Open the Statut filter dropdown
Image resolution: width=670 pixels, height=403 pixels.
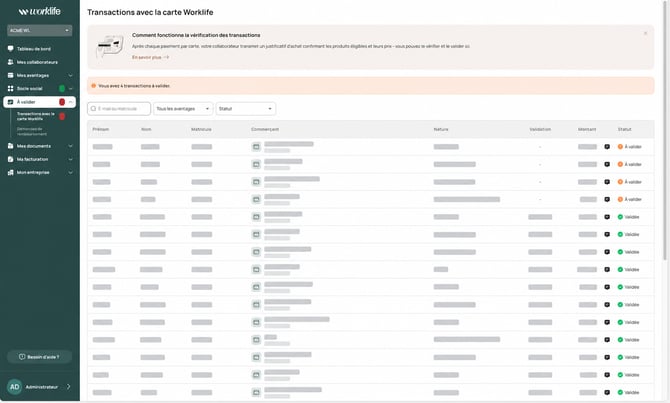(246, 109)
